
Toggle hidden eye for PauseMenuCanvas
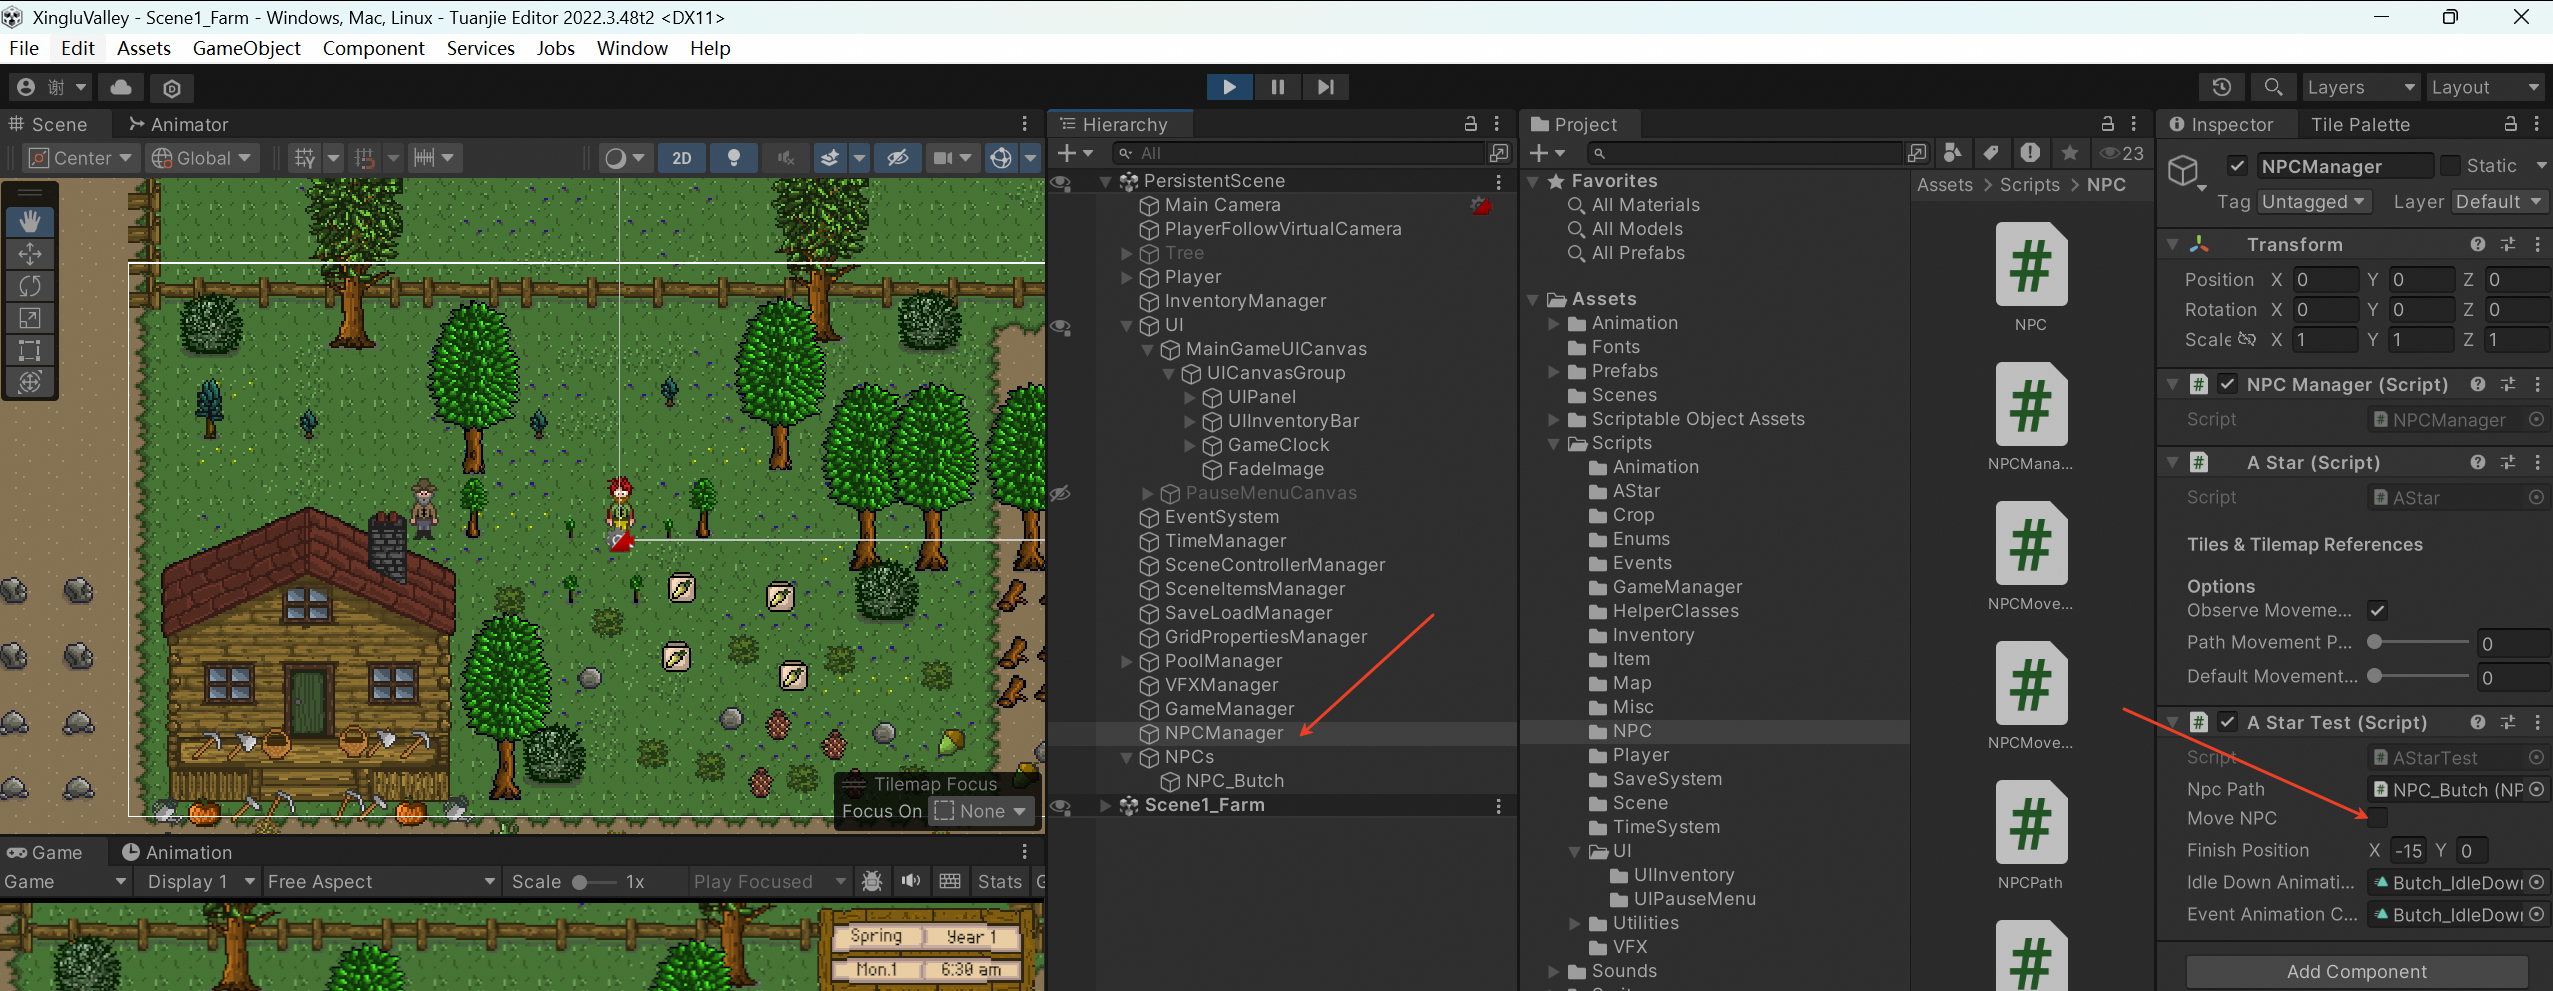tap(1061, 494)
